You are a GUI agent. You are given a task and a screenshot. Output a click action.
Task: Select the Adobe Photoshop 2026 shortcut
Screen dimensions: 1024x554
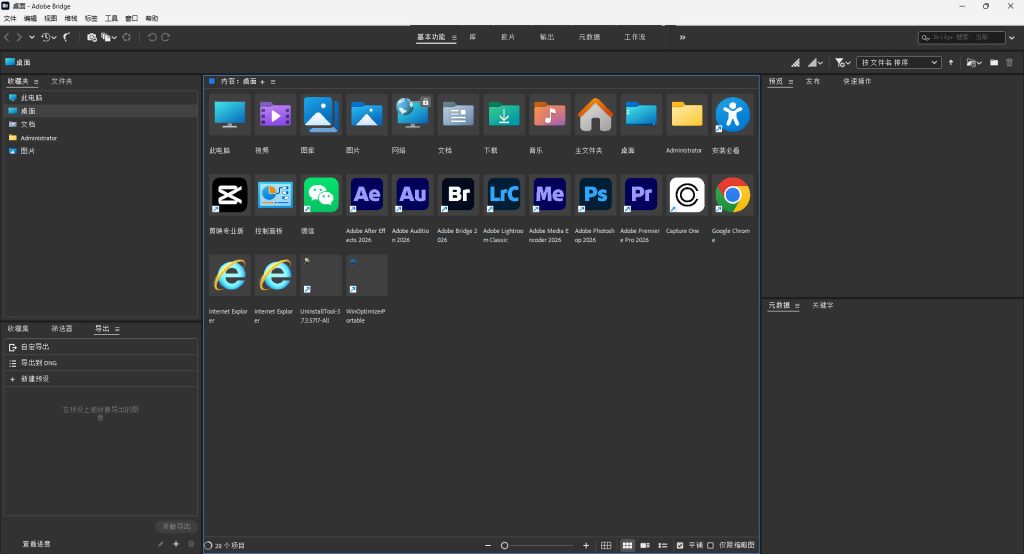click(x=596, y=195)
